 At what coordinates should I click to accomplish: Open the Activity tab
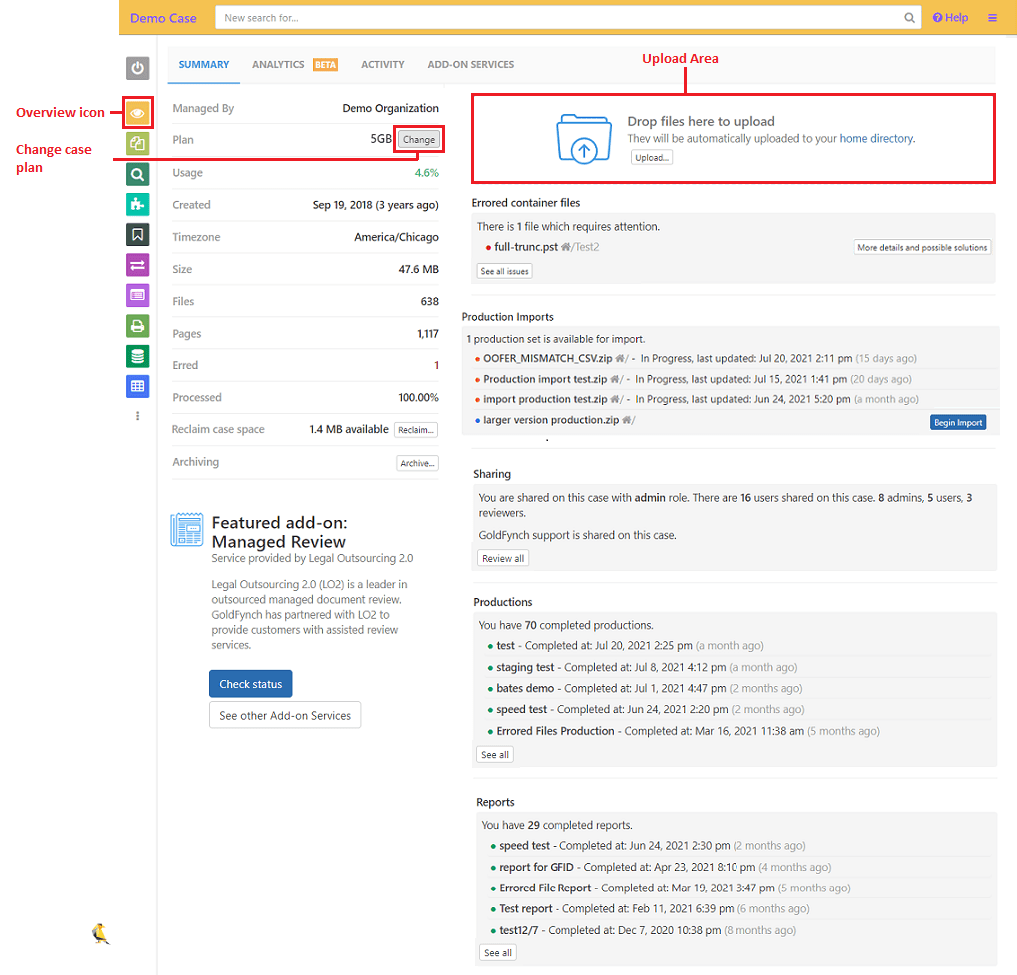(382, 64)
